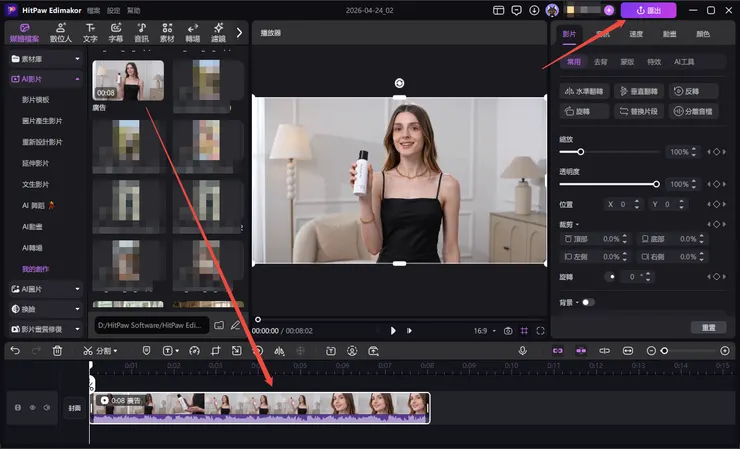This screenshot has height=449, width=740.
Task: Click the 重置 reset button
Action: (x=707, y=327)
